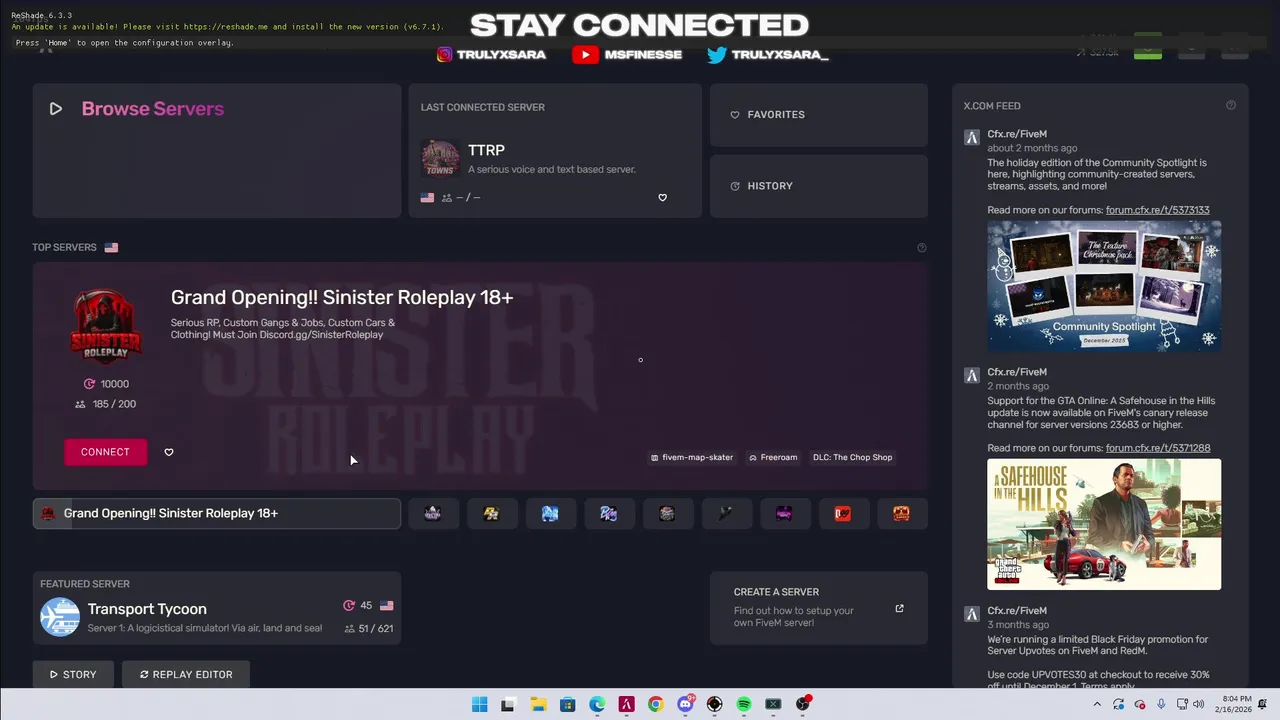Open Google Chrome from taskbar
This screenshot has height=720, width=1280.
coord(655,704)
